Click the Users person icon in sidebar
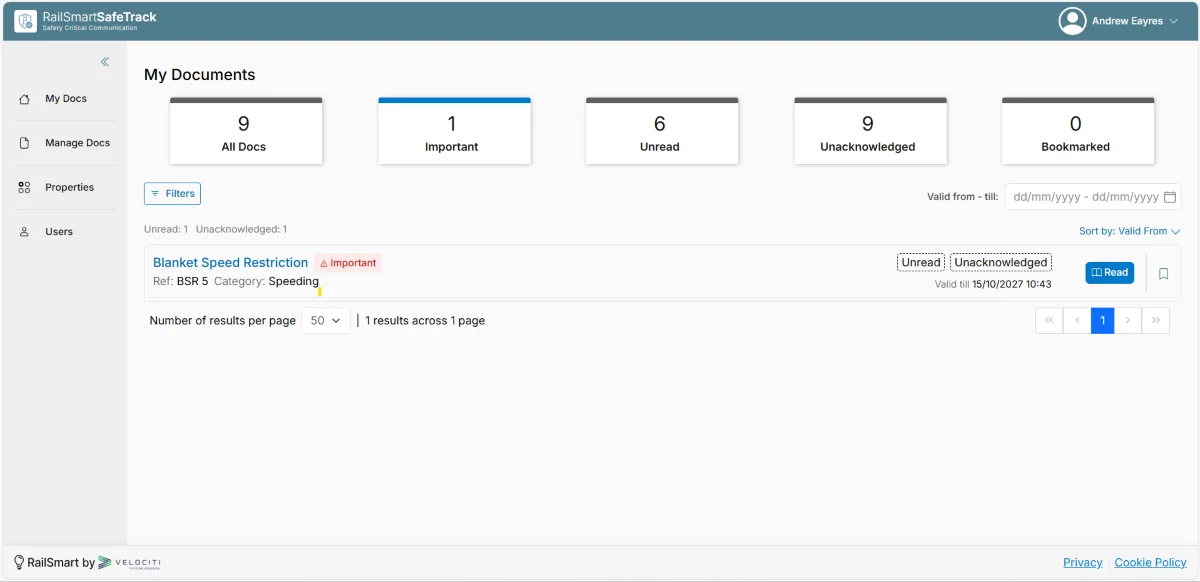The image size is (1200, 582). [23, 231]
